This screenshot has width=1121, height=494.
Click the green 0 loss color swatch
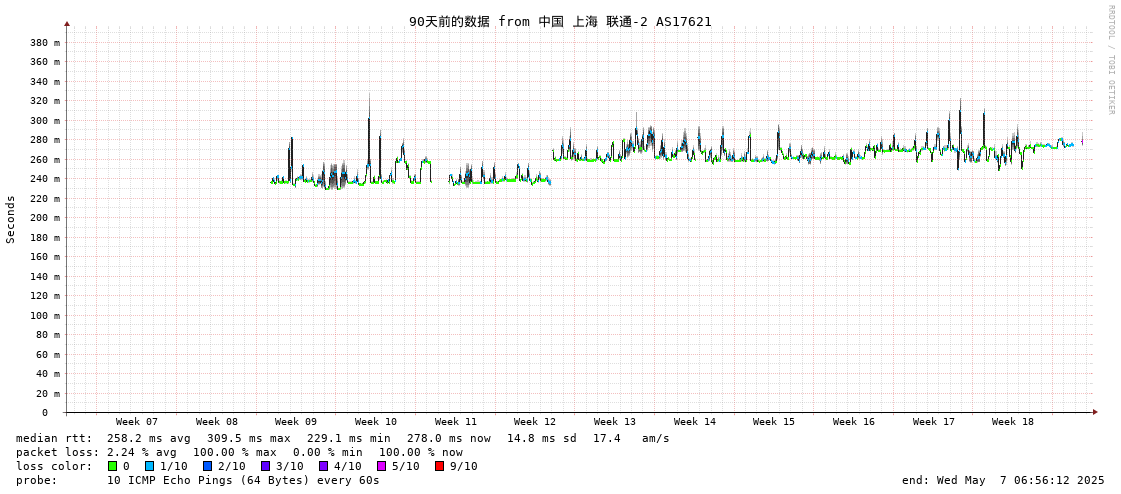(112, 466)
